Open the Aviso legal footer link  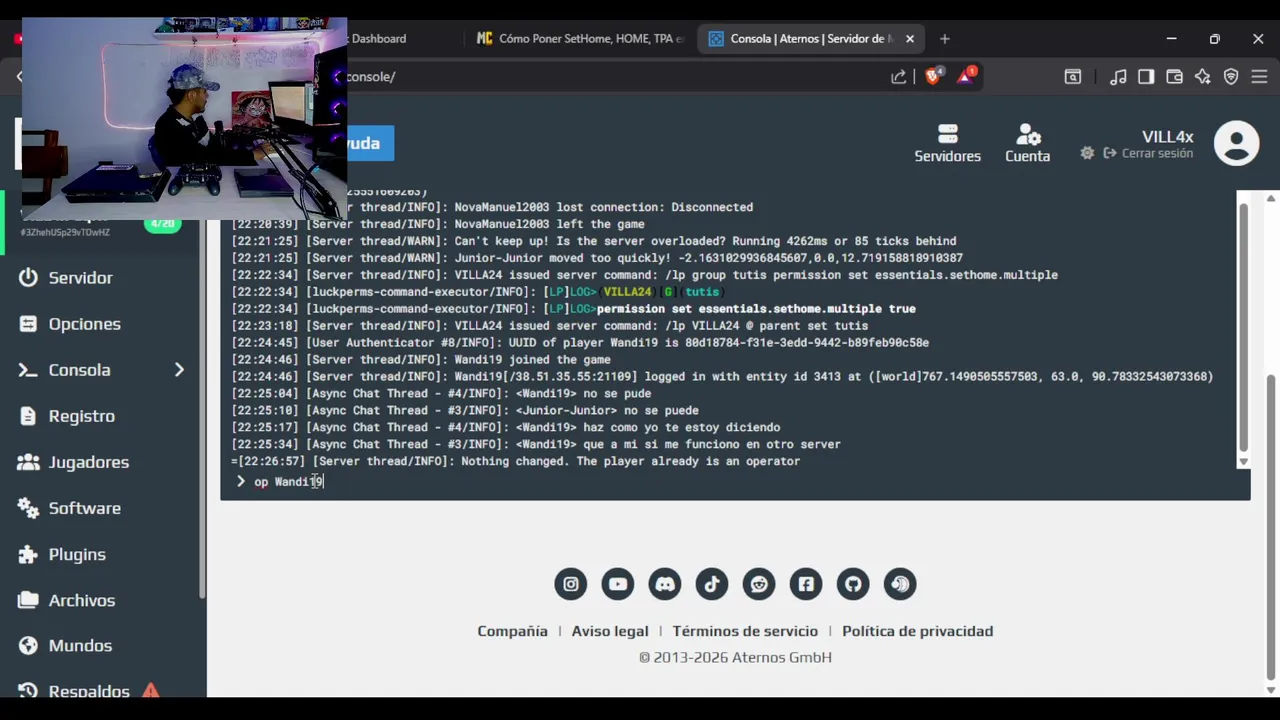(610, 631)
